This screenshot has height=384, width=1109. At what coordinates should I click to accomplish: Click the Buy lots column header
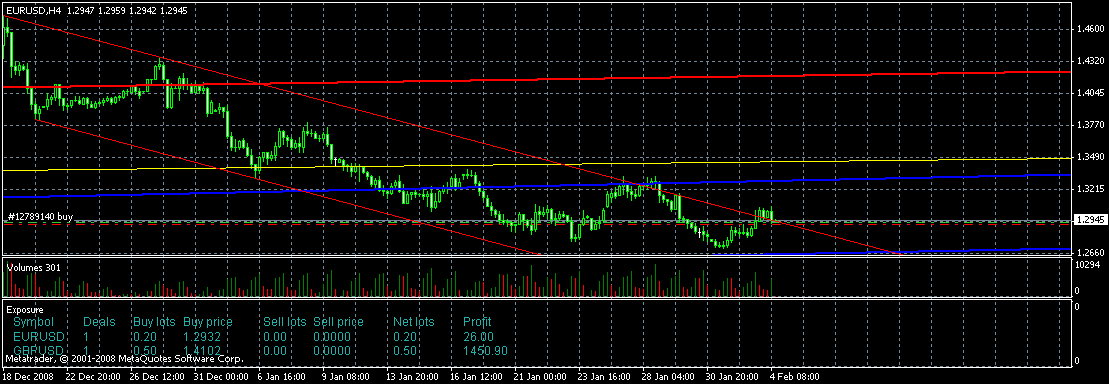tap(154, 322)
